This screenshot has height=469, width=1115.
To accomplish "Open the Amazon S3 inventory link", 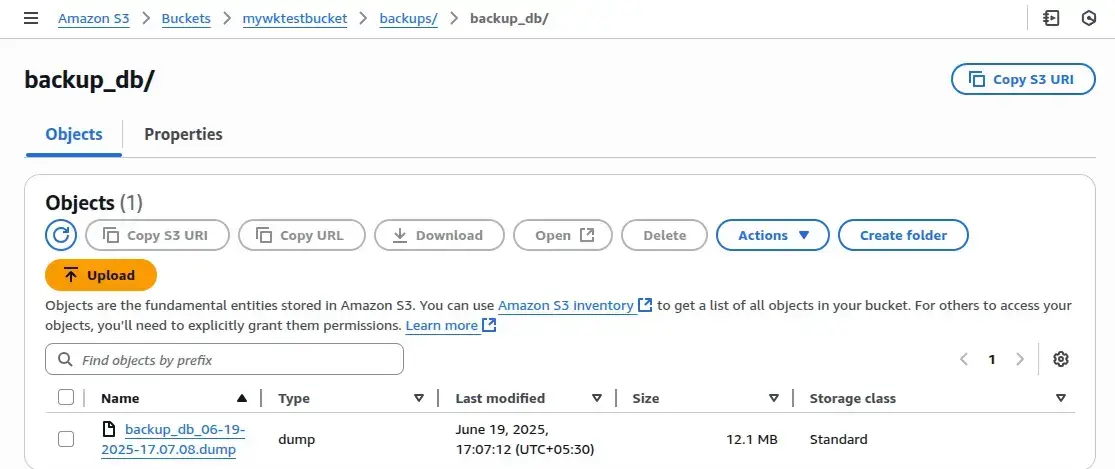I will (566, 306).
